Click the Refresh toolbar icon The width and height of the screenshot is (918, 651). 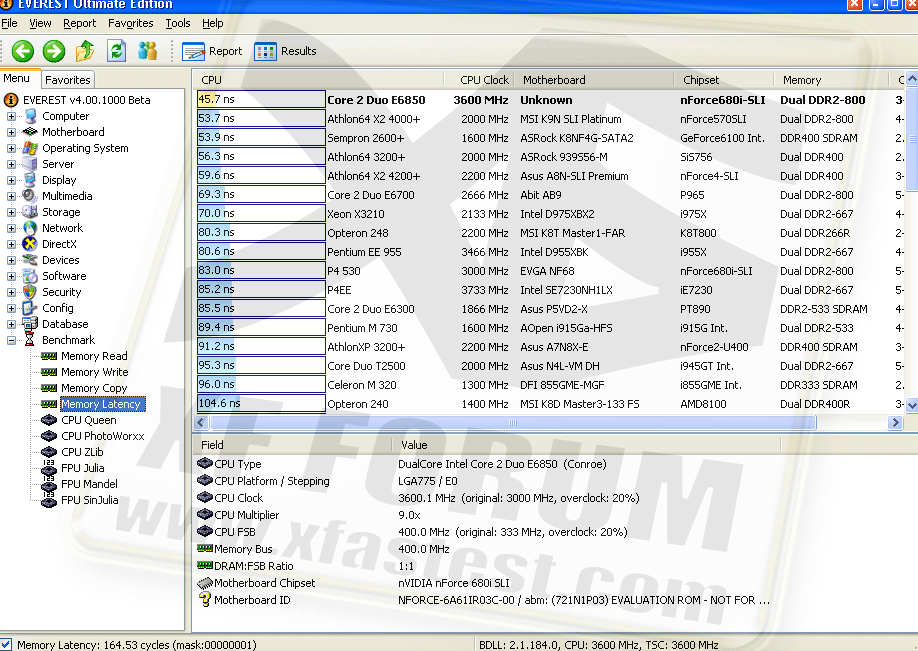(117, 51)
